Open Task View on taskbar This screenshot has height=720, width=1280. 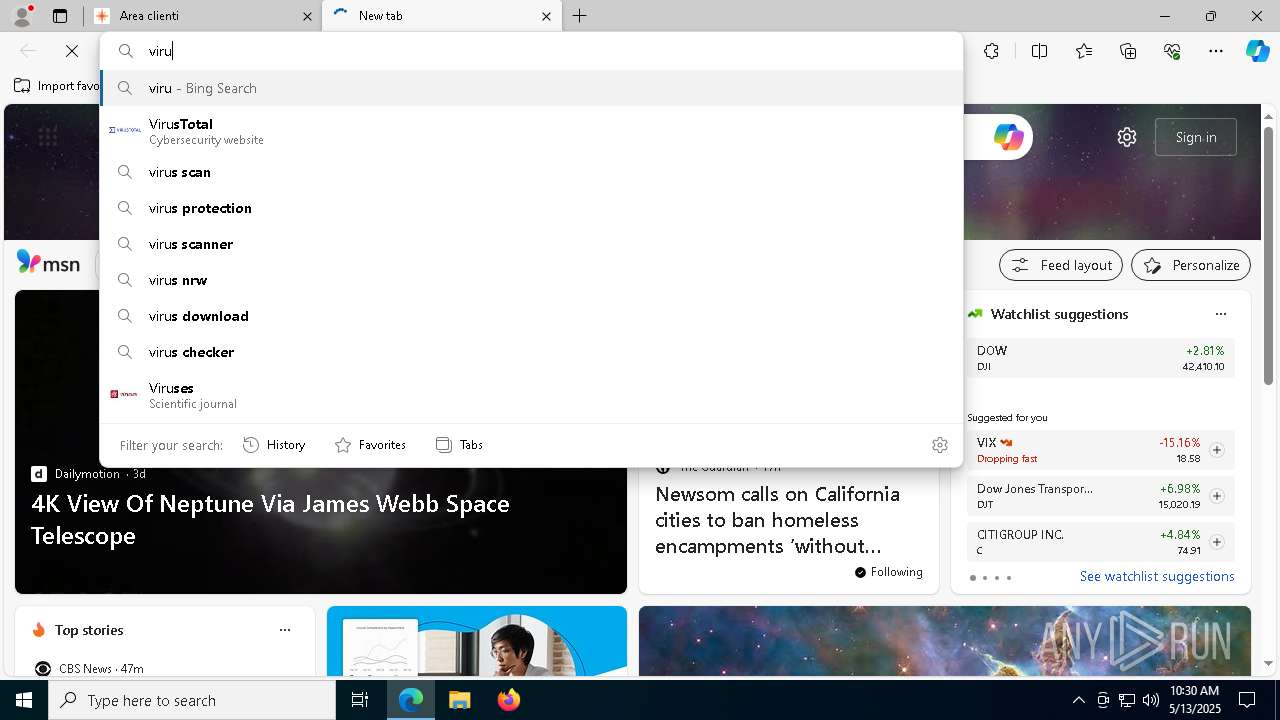click(360, 700)
